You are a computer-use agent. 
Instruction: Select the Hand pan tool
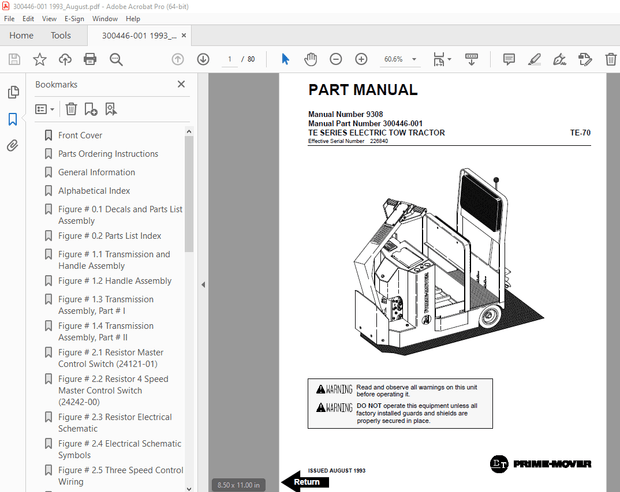[x=310, y=60]
